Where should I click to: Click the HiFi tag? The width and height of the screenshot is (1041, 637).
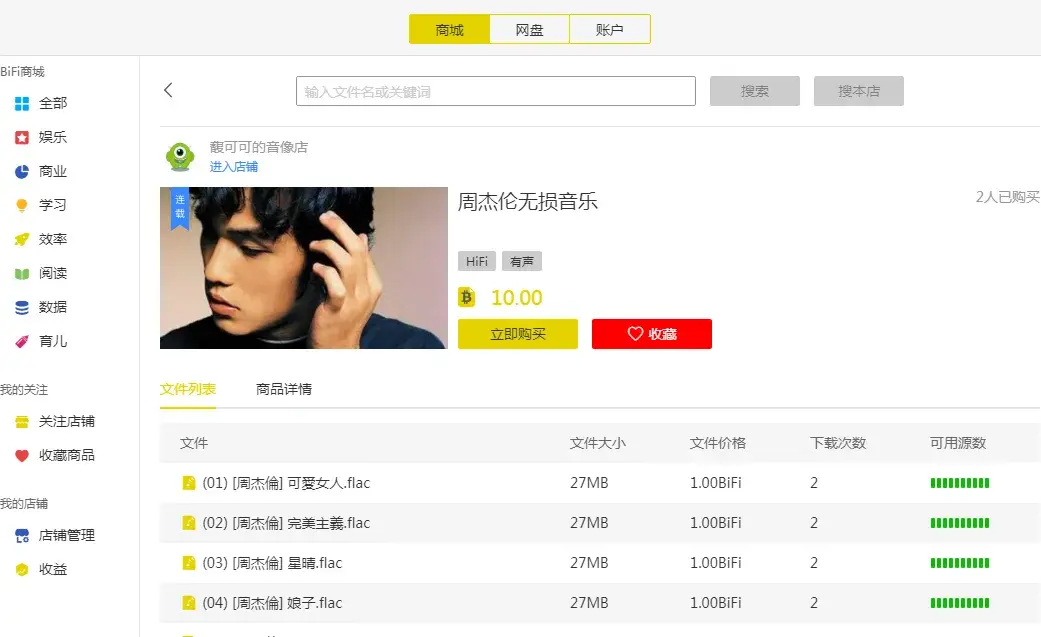[477, 261]
